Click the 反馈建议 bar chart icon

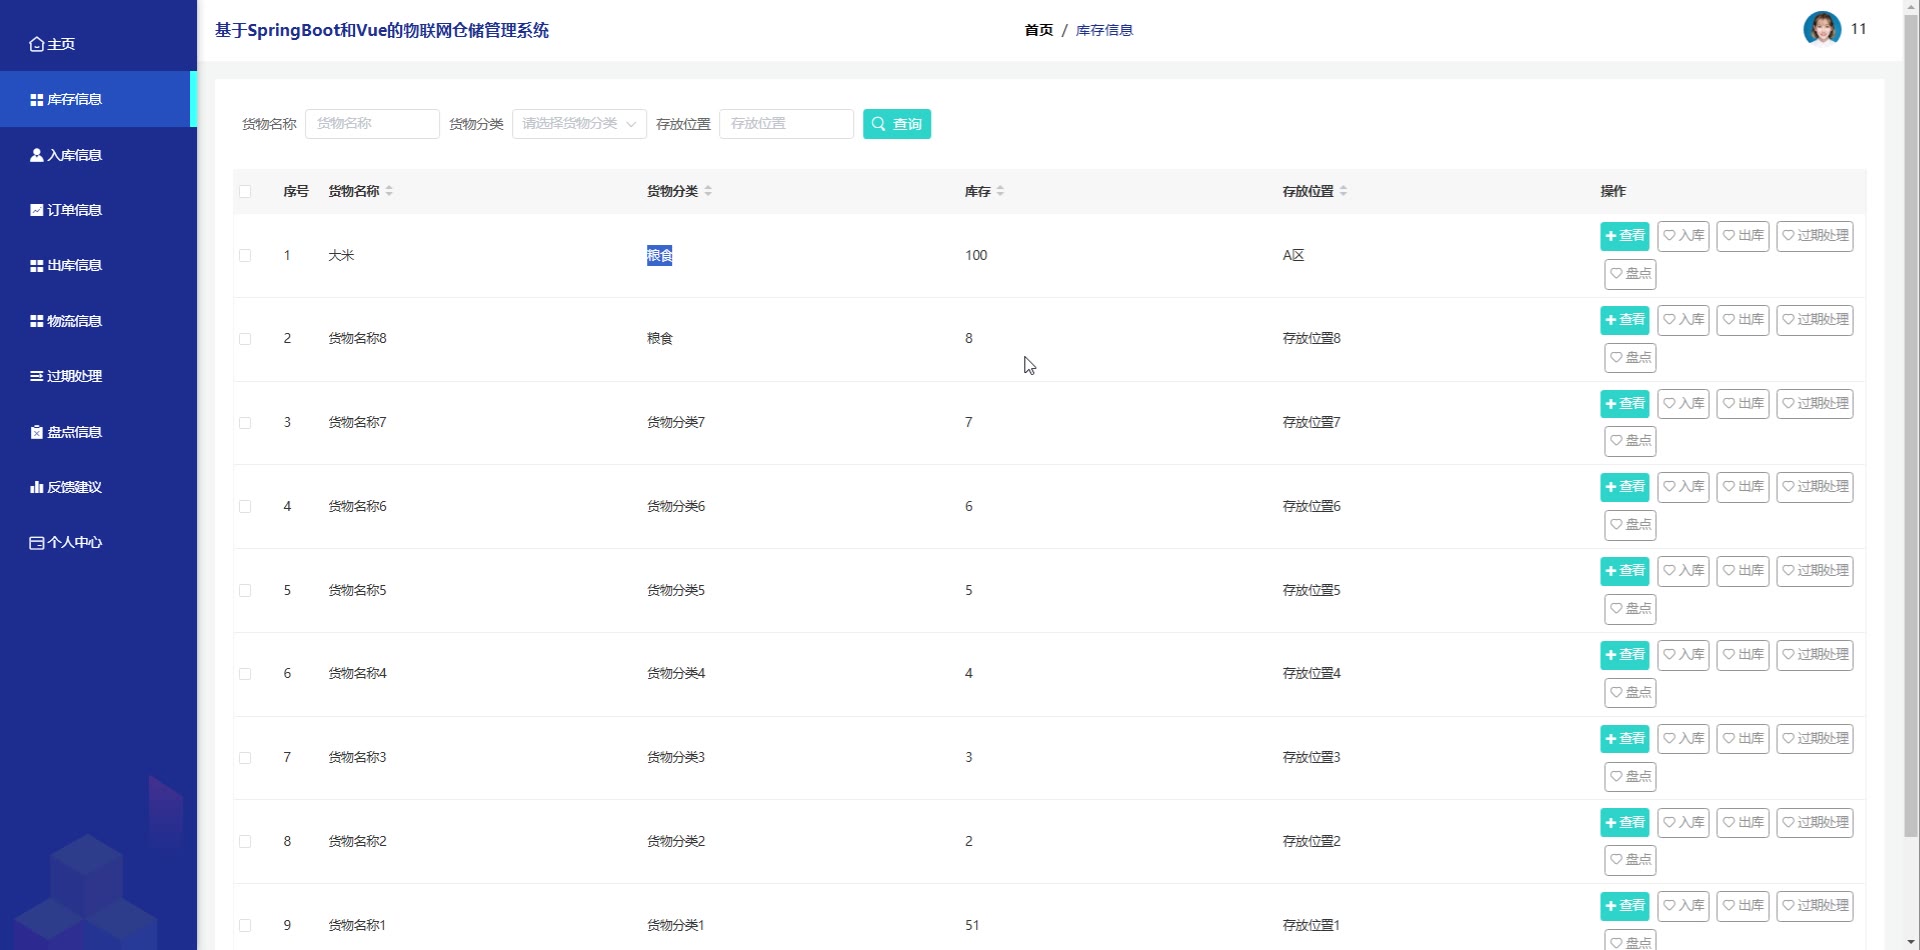tap(37, 487)
